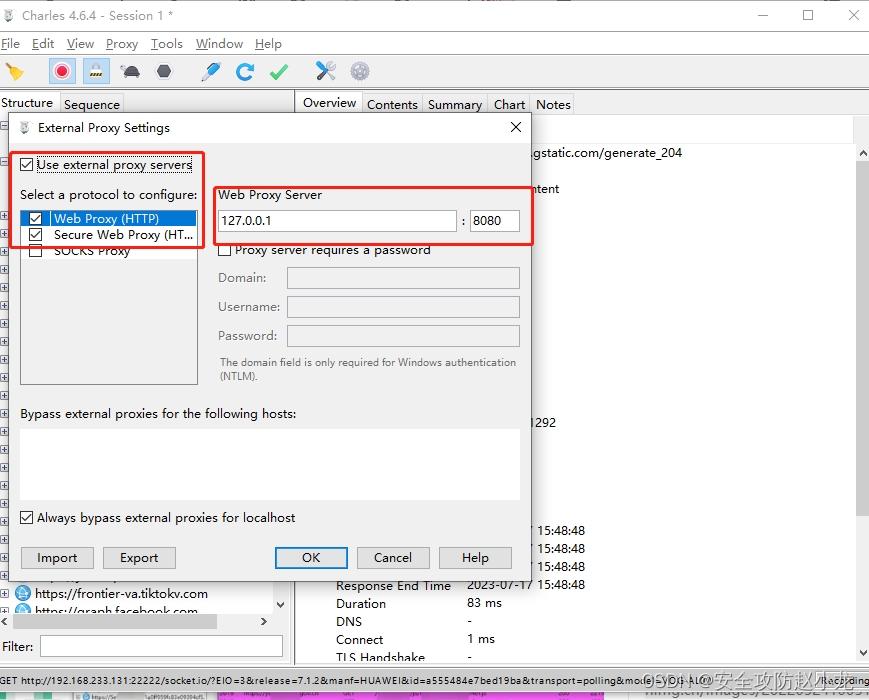869x700 pixels.
Task: Click the globe icon beside frontier-va.tiktokv.com
Action: click(23, 594)
